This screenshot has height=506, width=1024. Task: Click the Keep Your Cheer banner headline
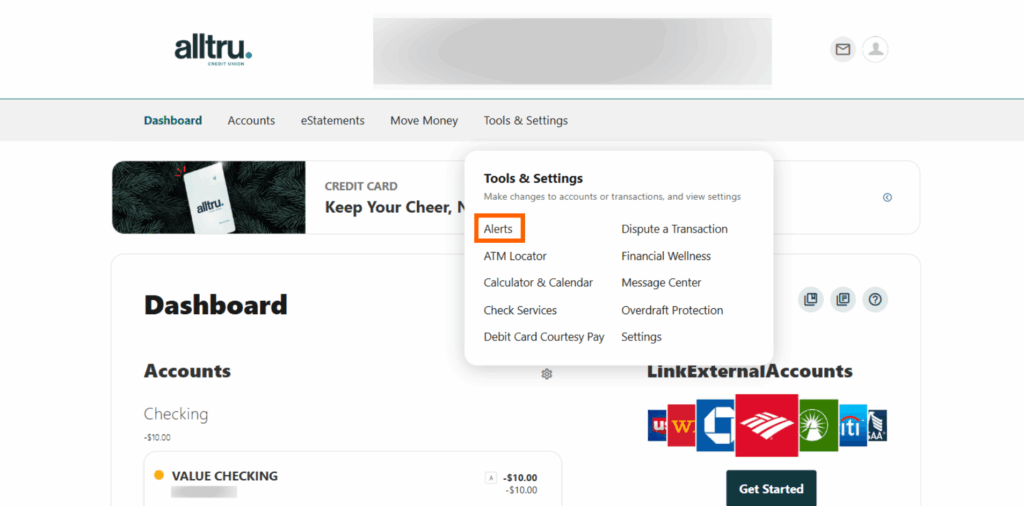pyautogui.click(x=394, y=208)
